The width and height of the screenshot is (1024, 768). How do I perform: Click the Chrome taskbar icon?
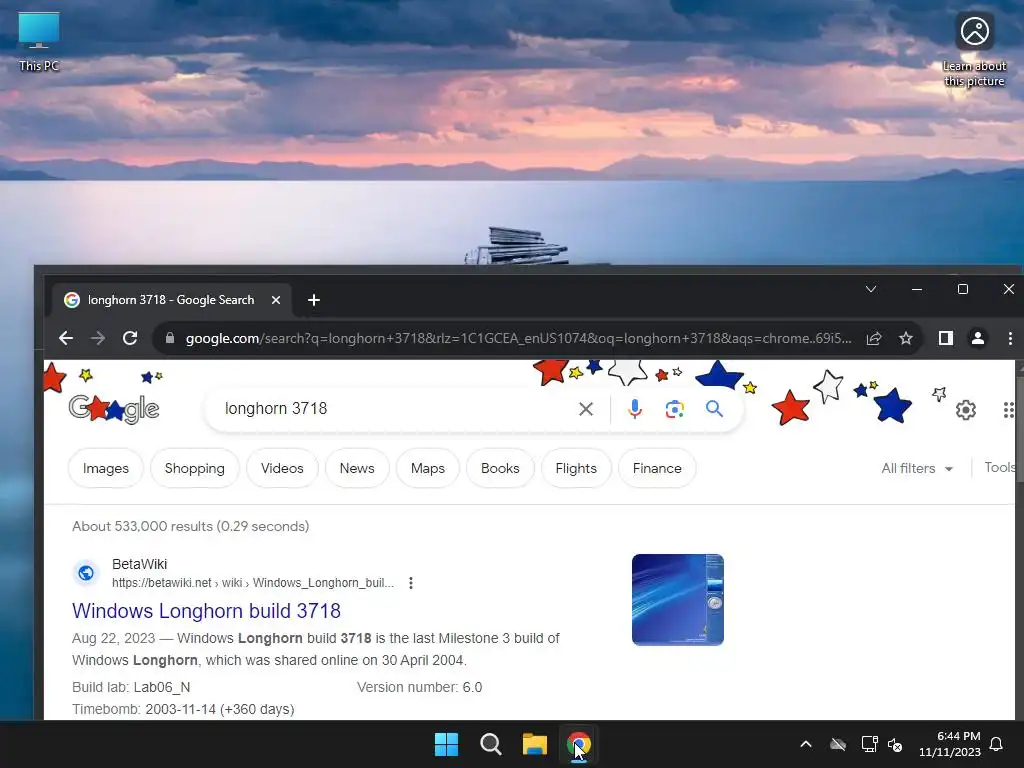[579, 744]
